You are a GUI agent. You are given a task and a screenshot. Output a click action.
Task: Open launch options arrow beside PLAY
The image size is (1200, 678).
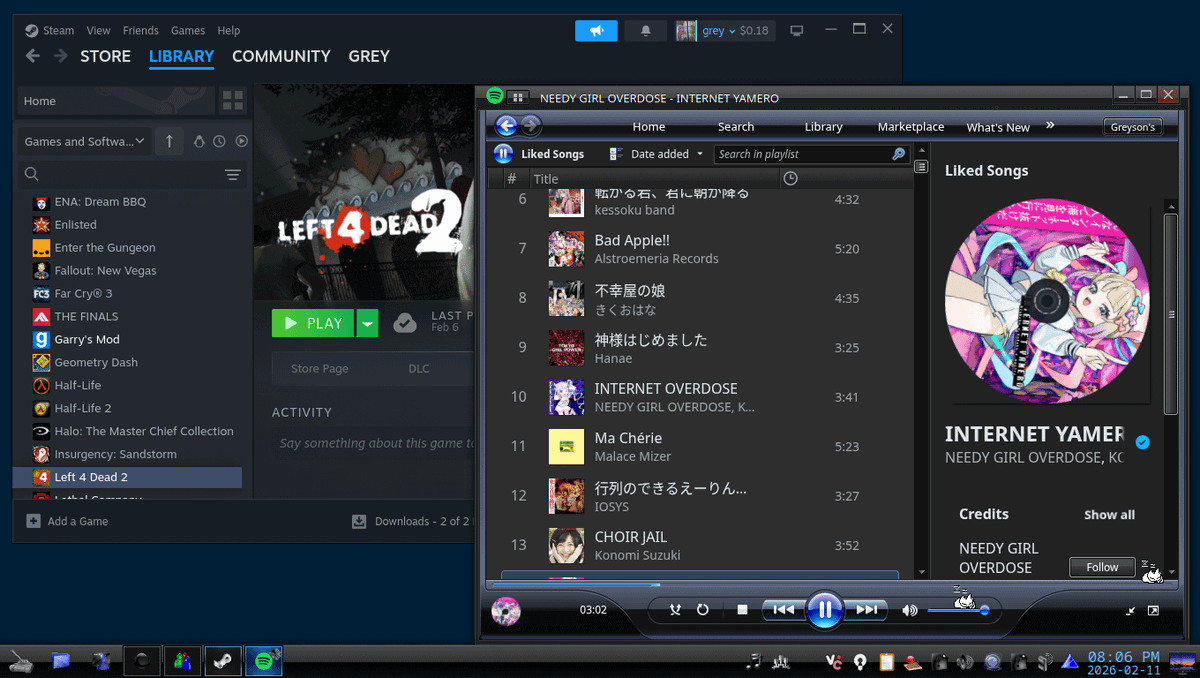click(x=368, y=323)
